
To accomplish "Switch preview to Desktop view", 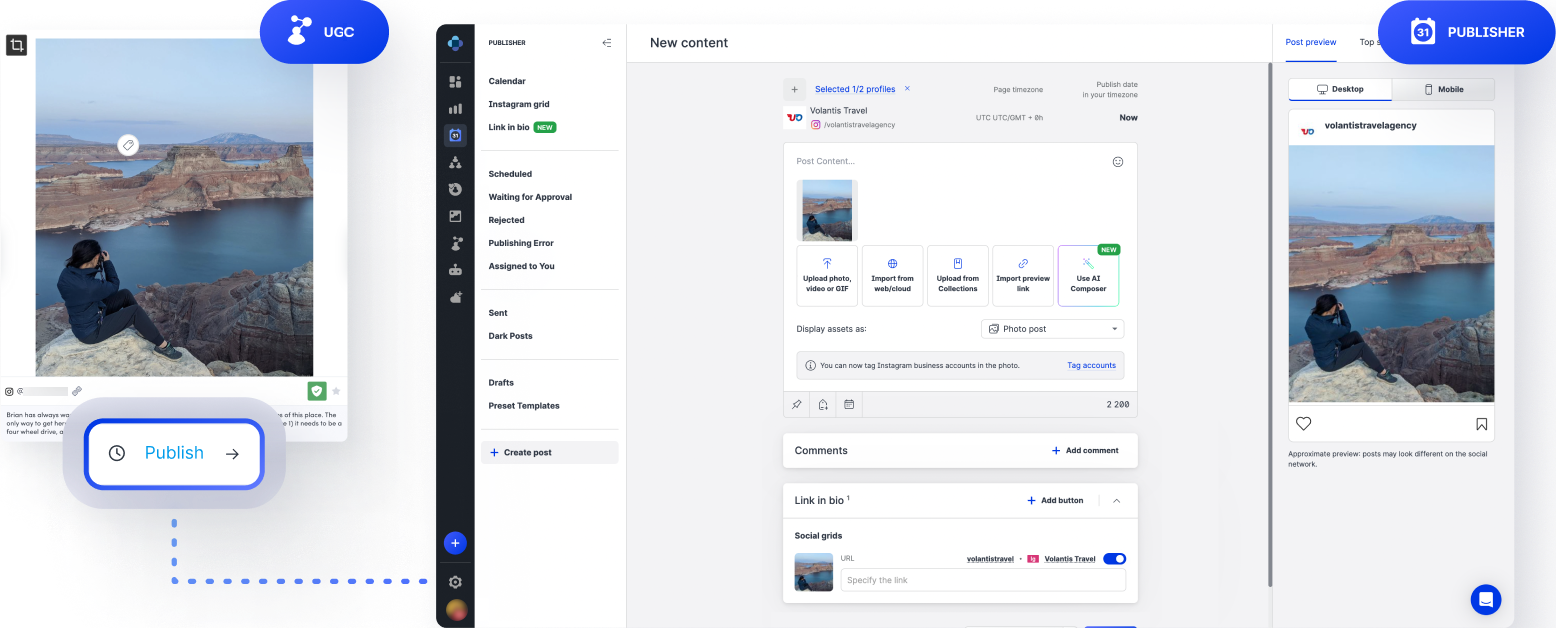I will pos(1340,89).
